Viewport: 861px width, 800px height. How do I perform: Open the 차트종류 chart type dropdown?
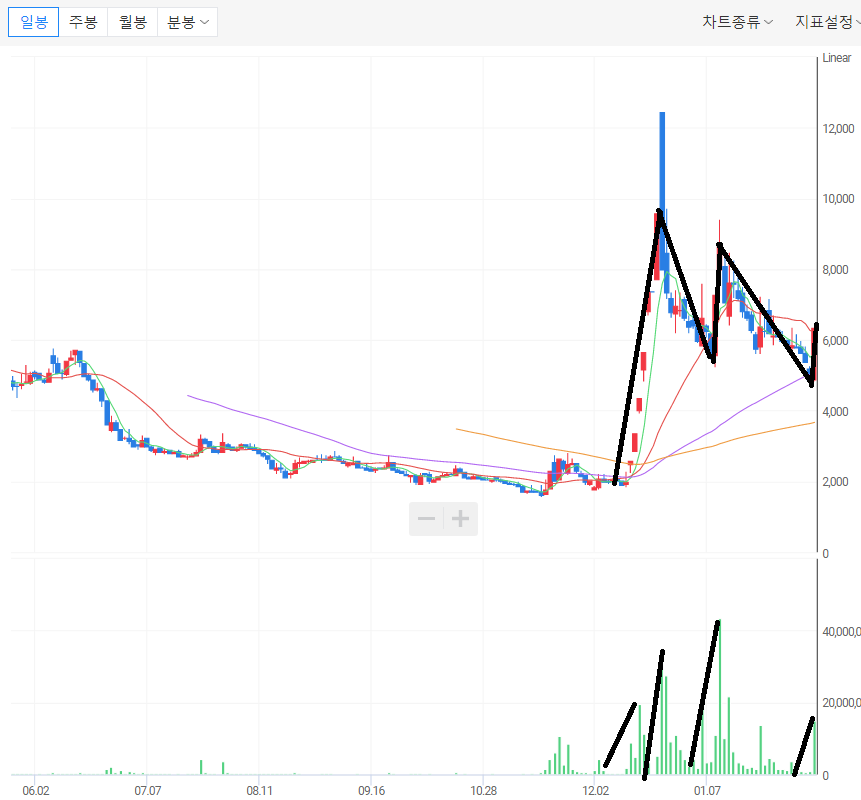pyautogui.click(x=737, y=22)
